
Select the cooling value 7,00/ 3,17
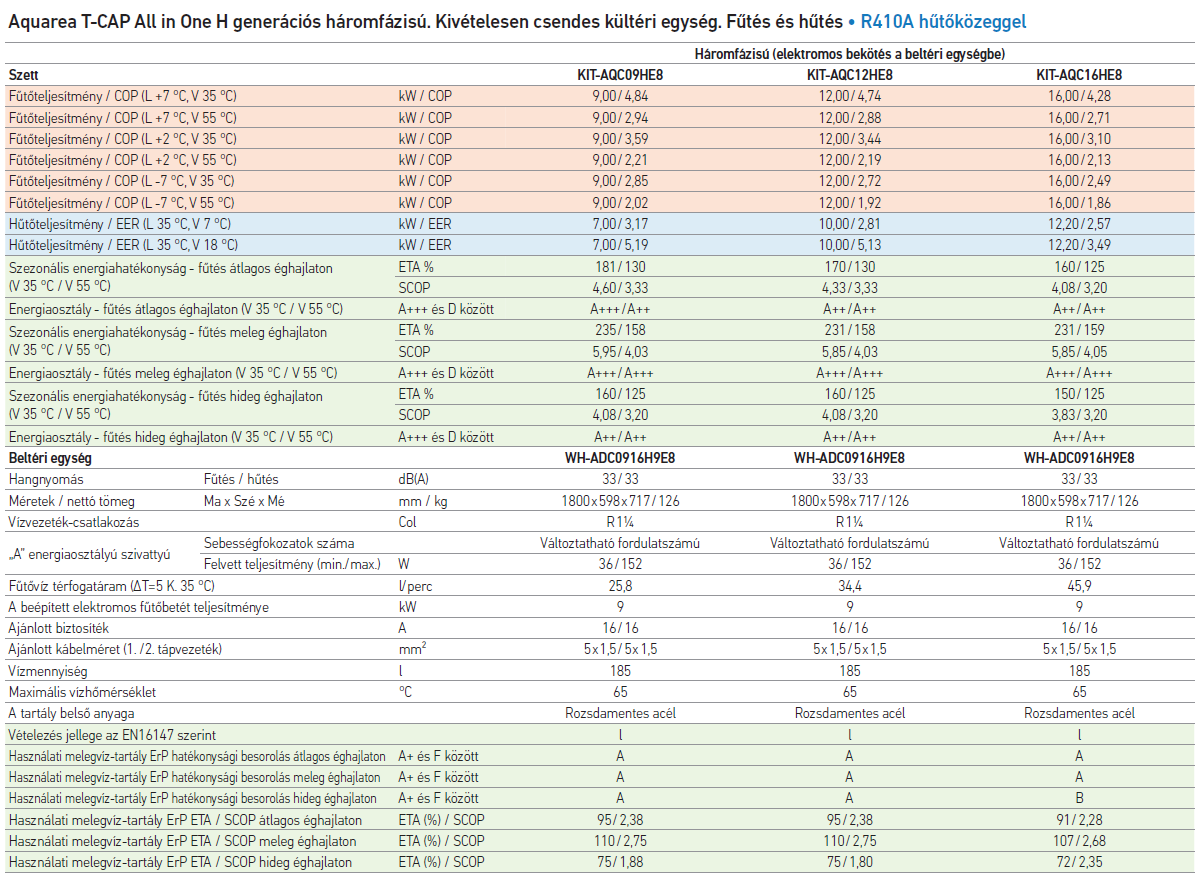(620, 224)
